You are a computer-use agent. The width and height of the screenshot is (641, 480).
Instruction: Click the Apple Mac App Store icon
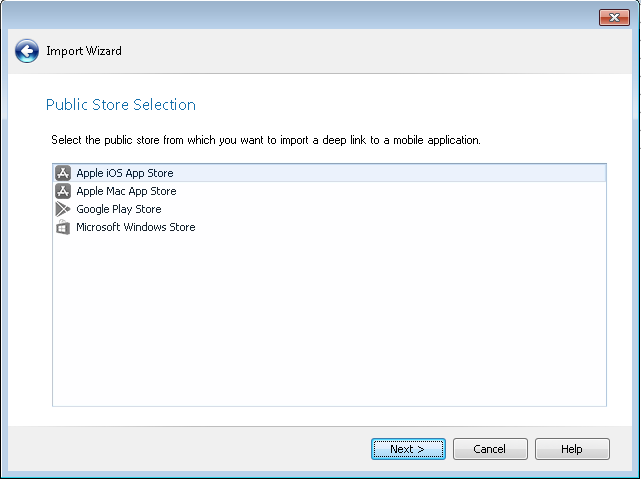click(x=63, y=191)
